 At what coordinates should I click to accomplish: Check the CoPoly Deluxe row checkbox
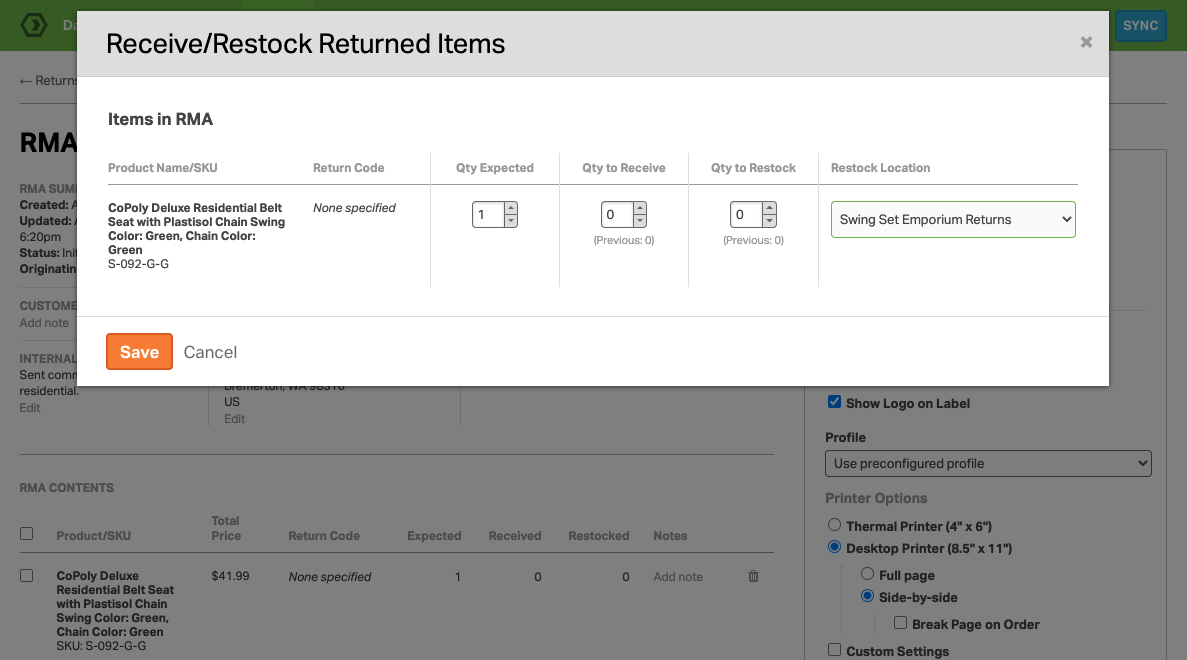26,575
